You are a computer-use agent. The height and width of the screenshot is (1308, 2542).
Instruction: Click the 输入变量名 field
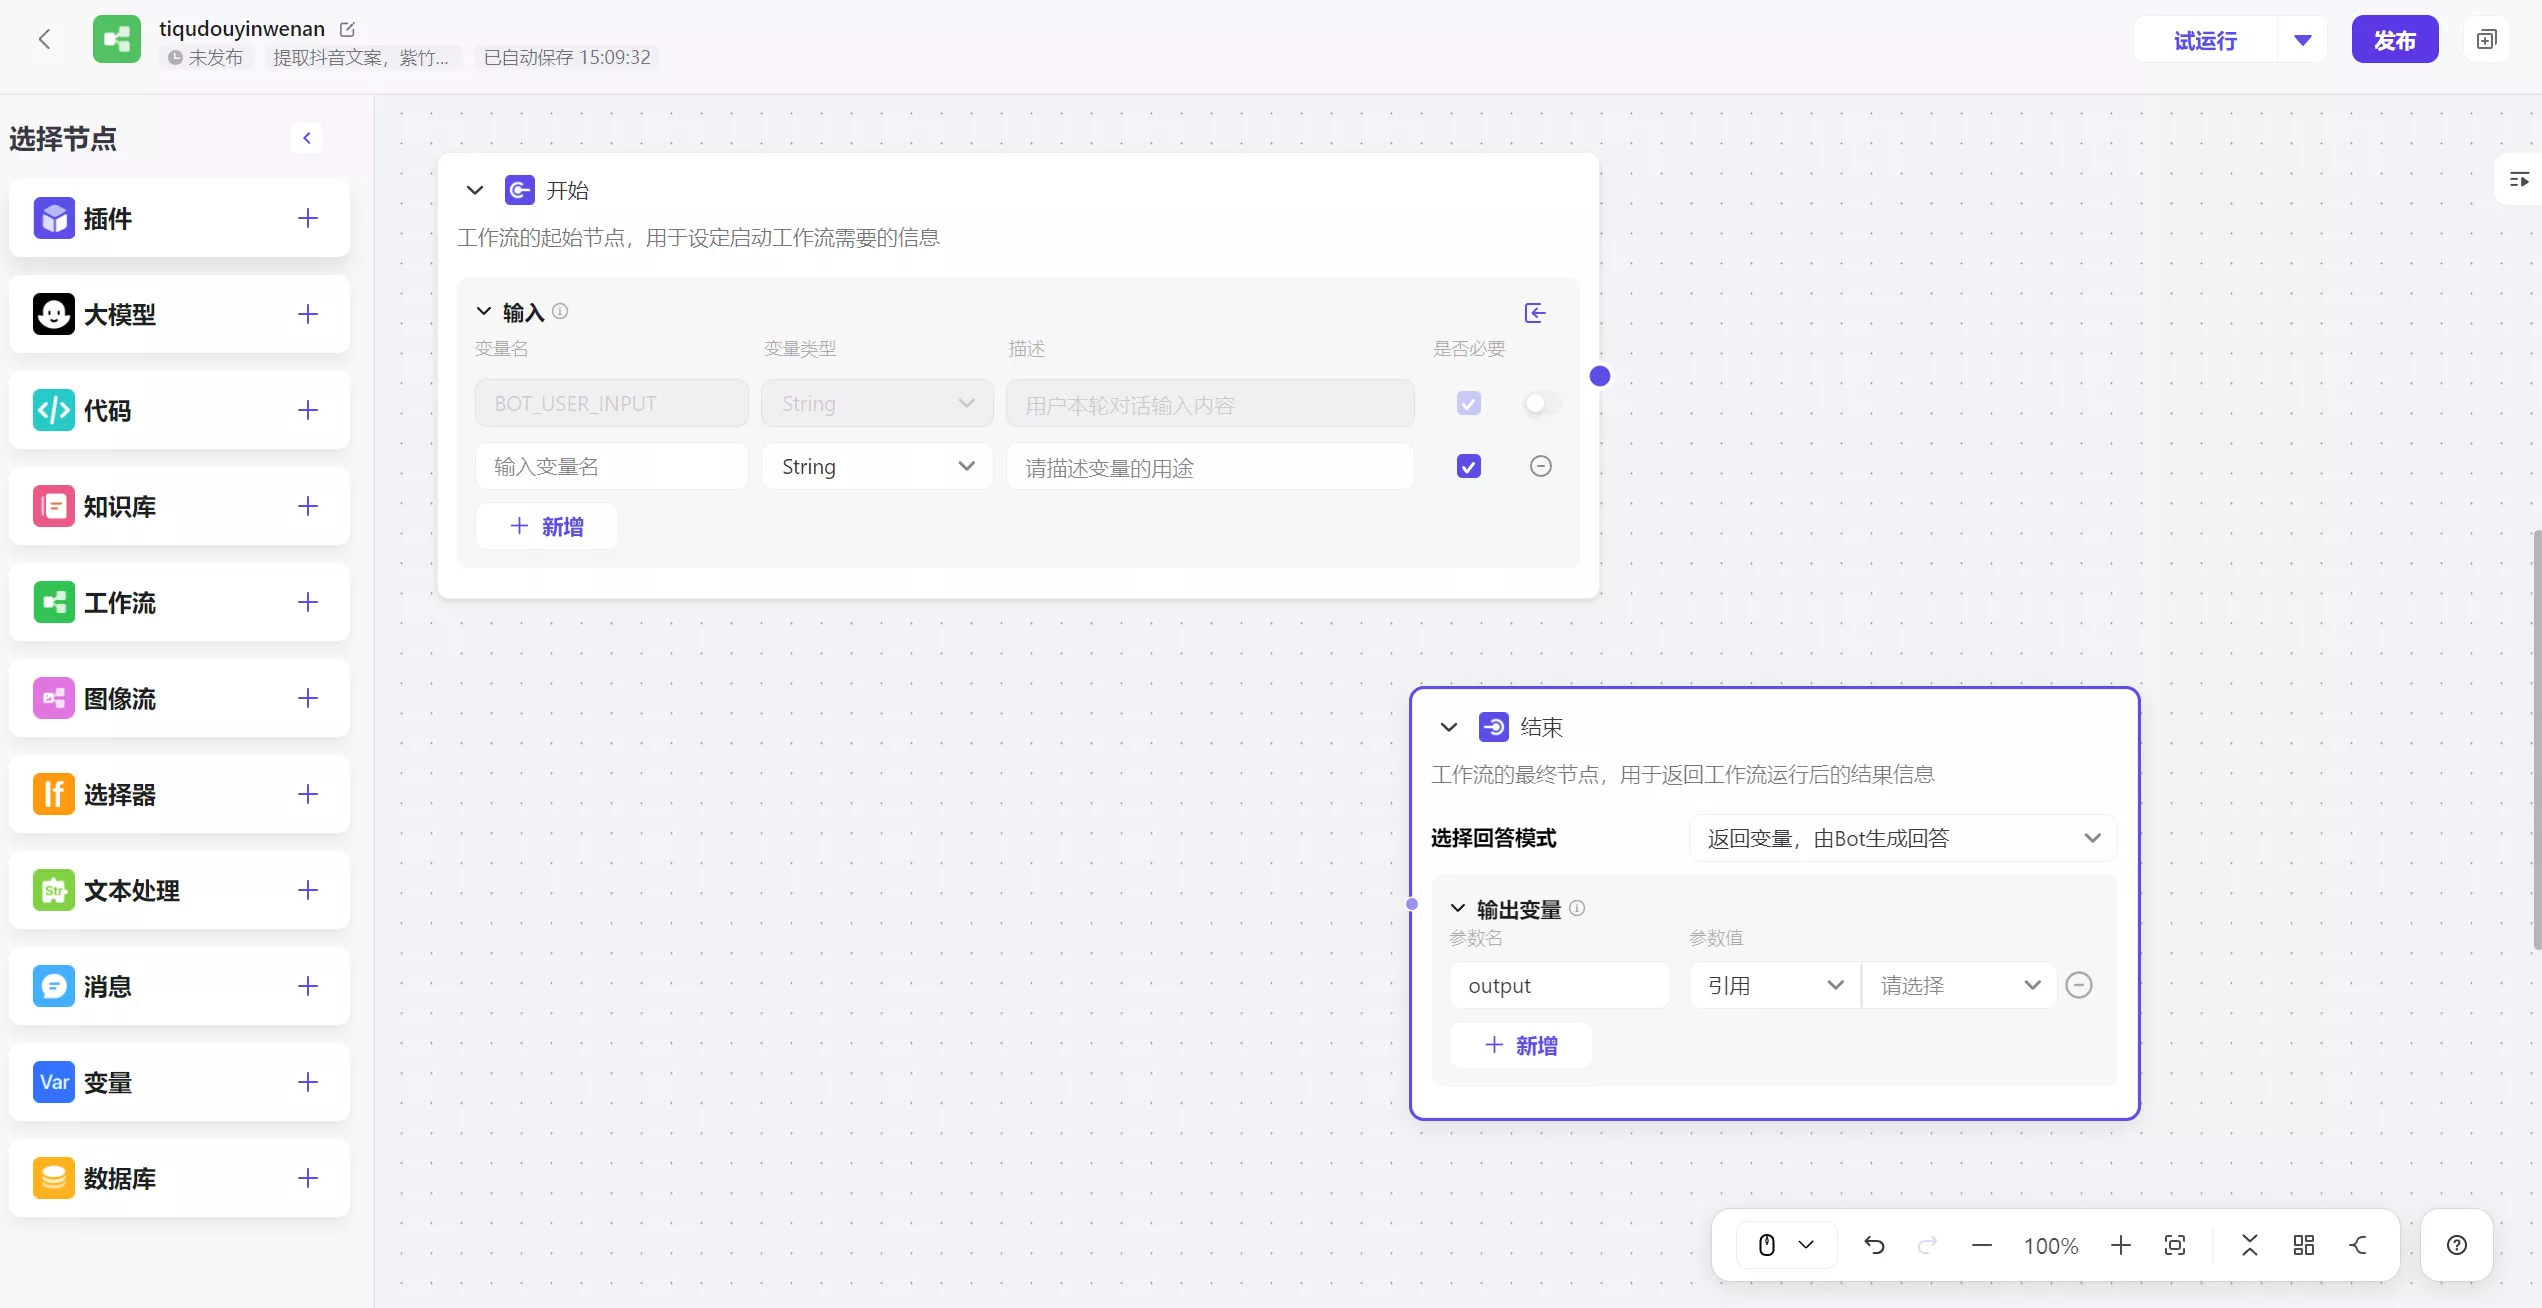tap(611, 466)
